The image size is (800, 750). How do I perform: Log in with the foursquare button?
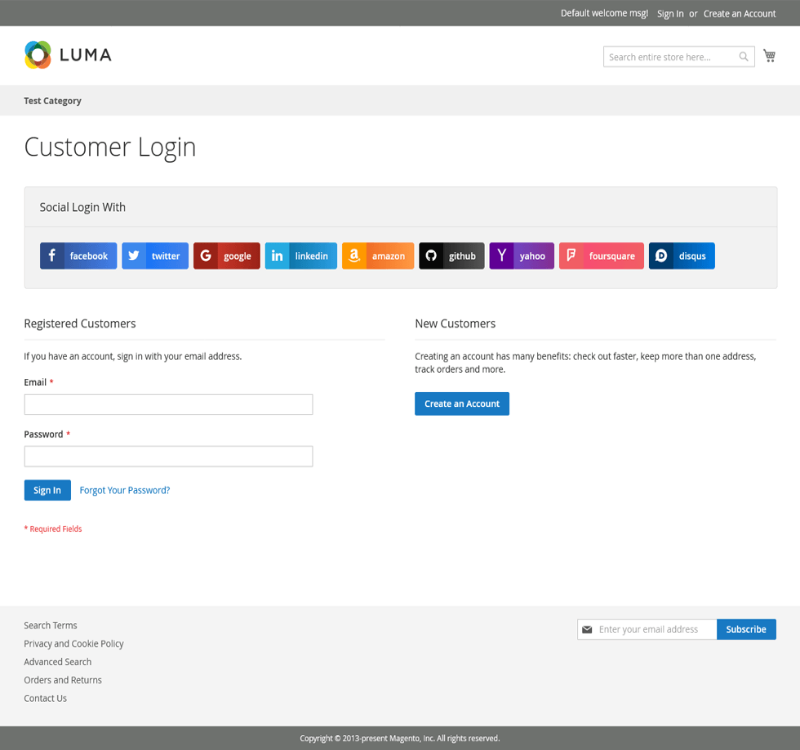pos(601,256)
